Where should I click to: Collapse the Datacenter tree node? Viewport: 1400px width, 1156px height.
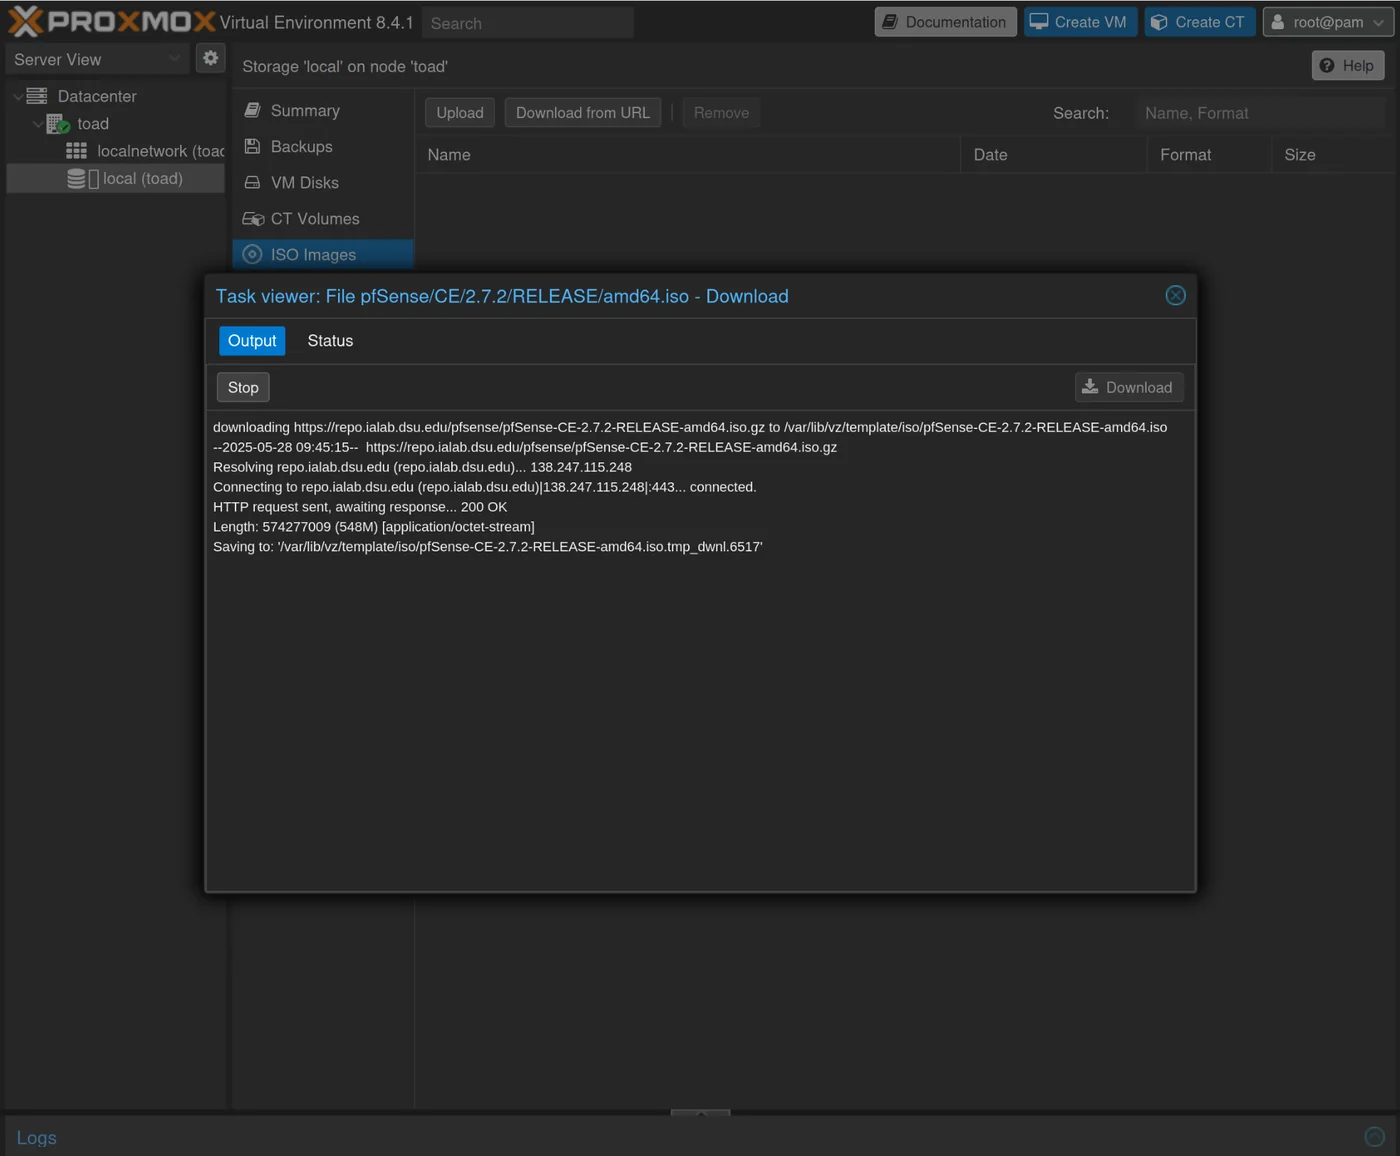tap(18, 97)
